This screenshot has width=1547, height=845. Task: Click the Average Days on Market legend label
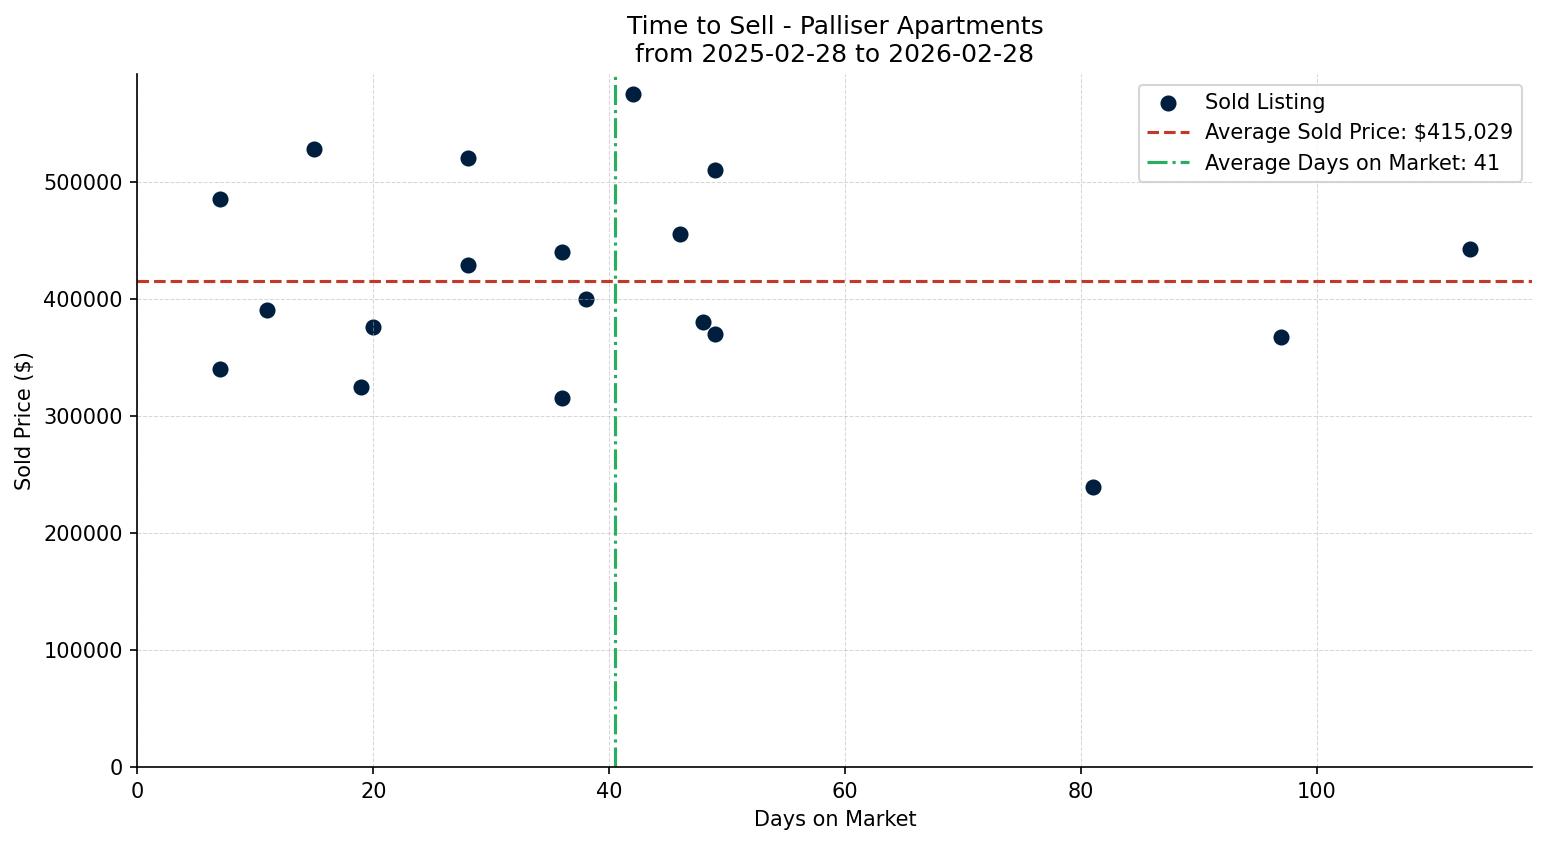pyautogui.click(x=1351, y=163)
